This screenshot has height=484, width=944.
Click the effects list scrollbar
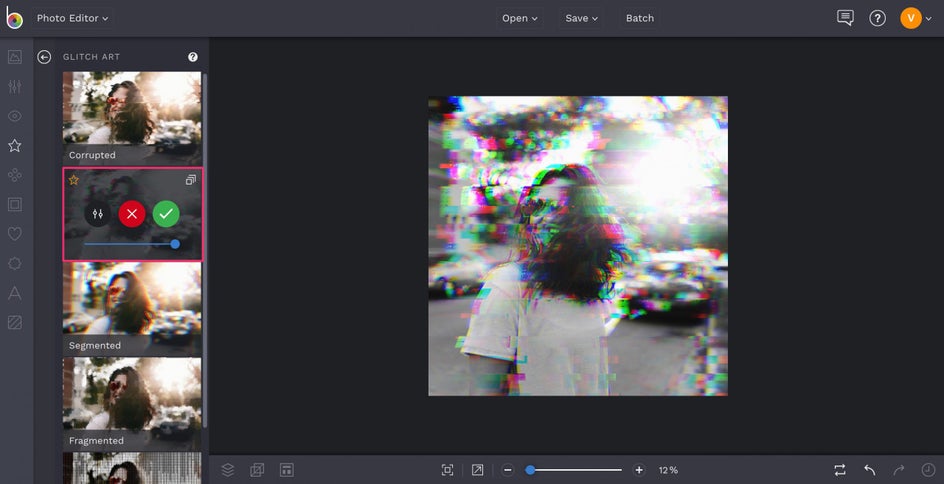205,250
